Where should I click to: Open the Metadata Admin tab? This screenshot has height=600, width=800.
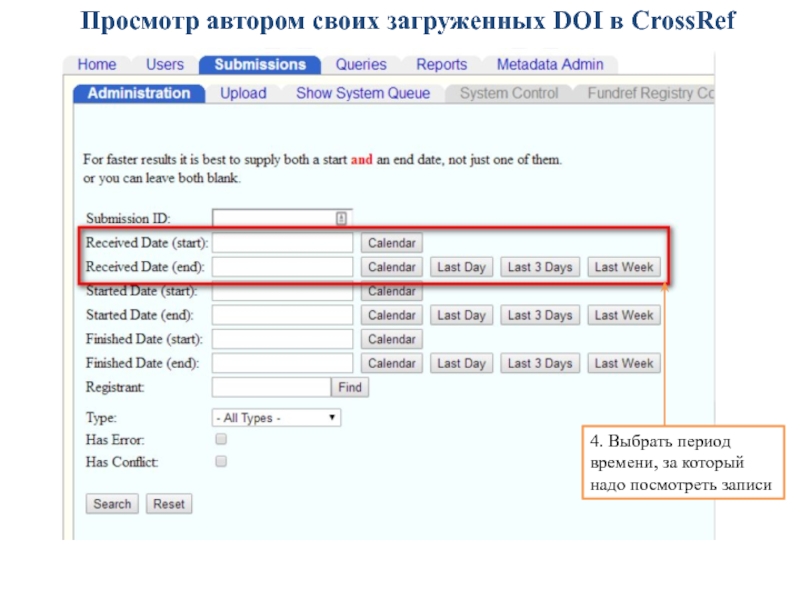(550, 65)
